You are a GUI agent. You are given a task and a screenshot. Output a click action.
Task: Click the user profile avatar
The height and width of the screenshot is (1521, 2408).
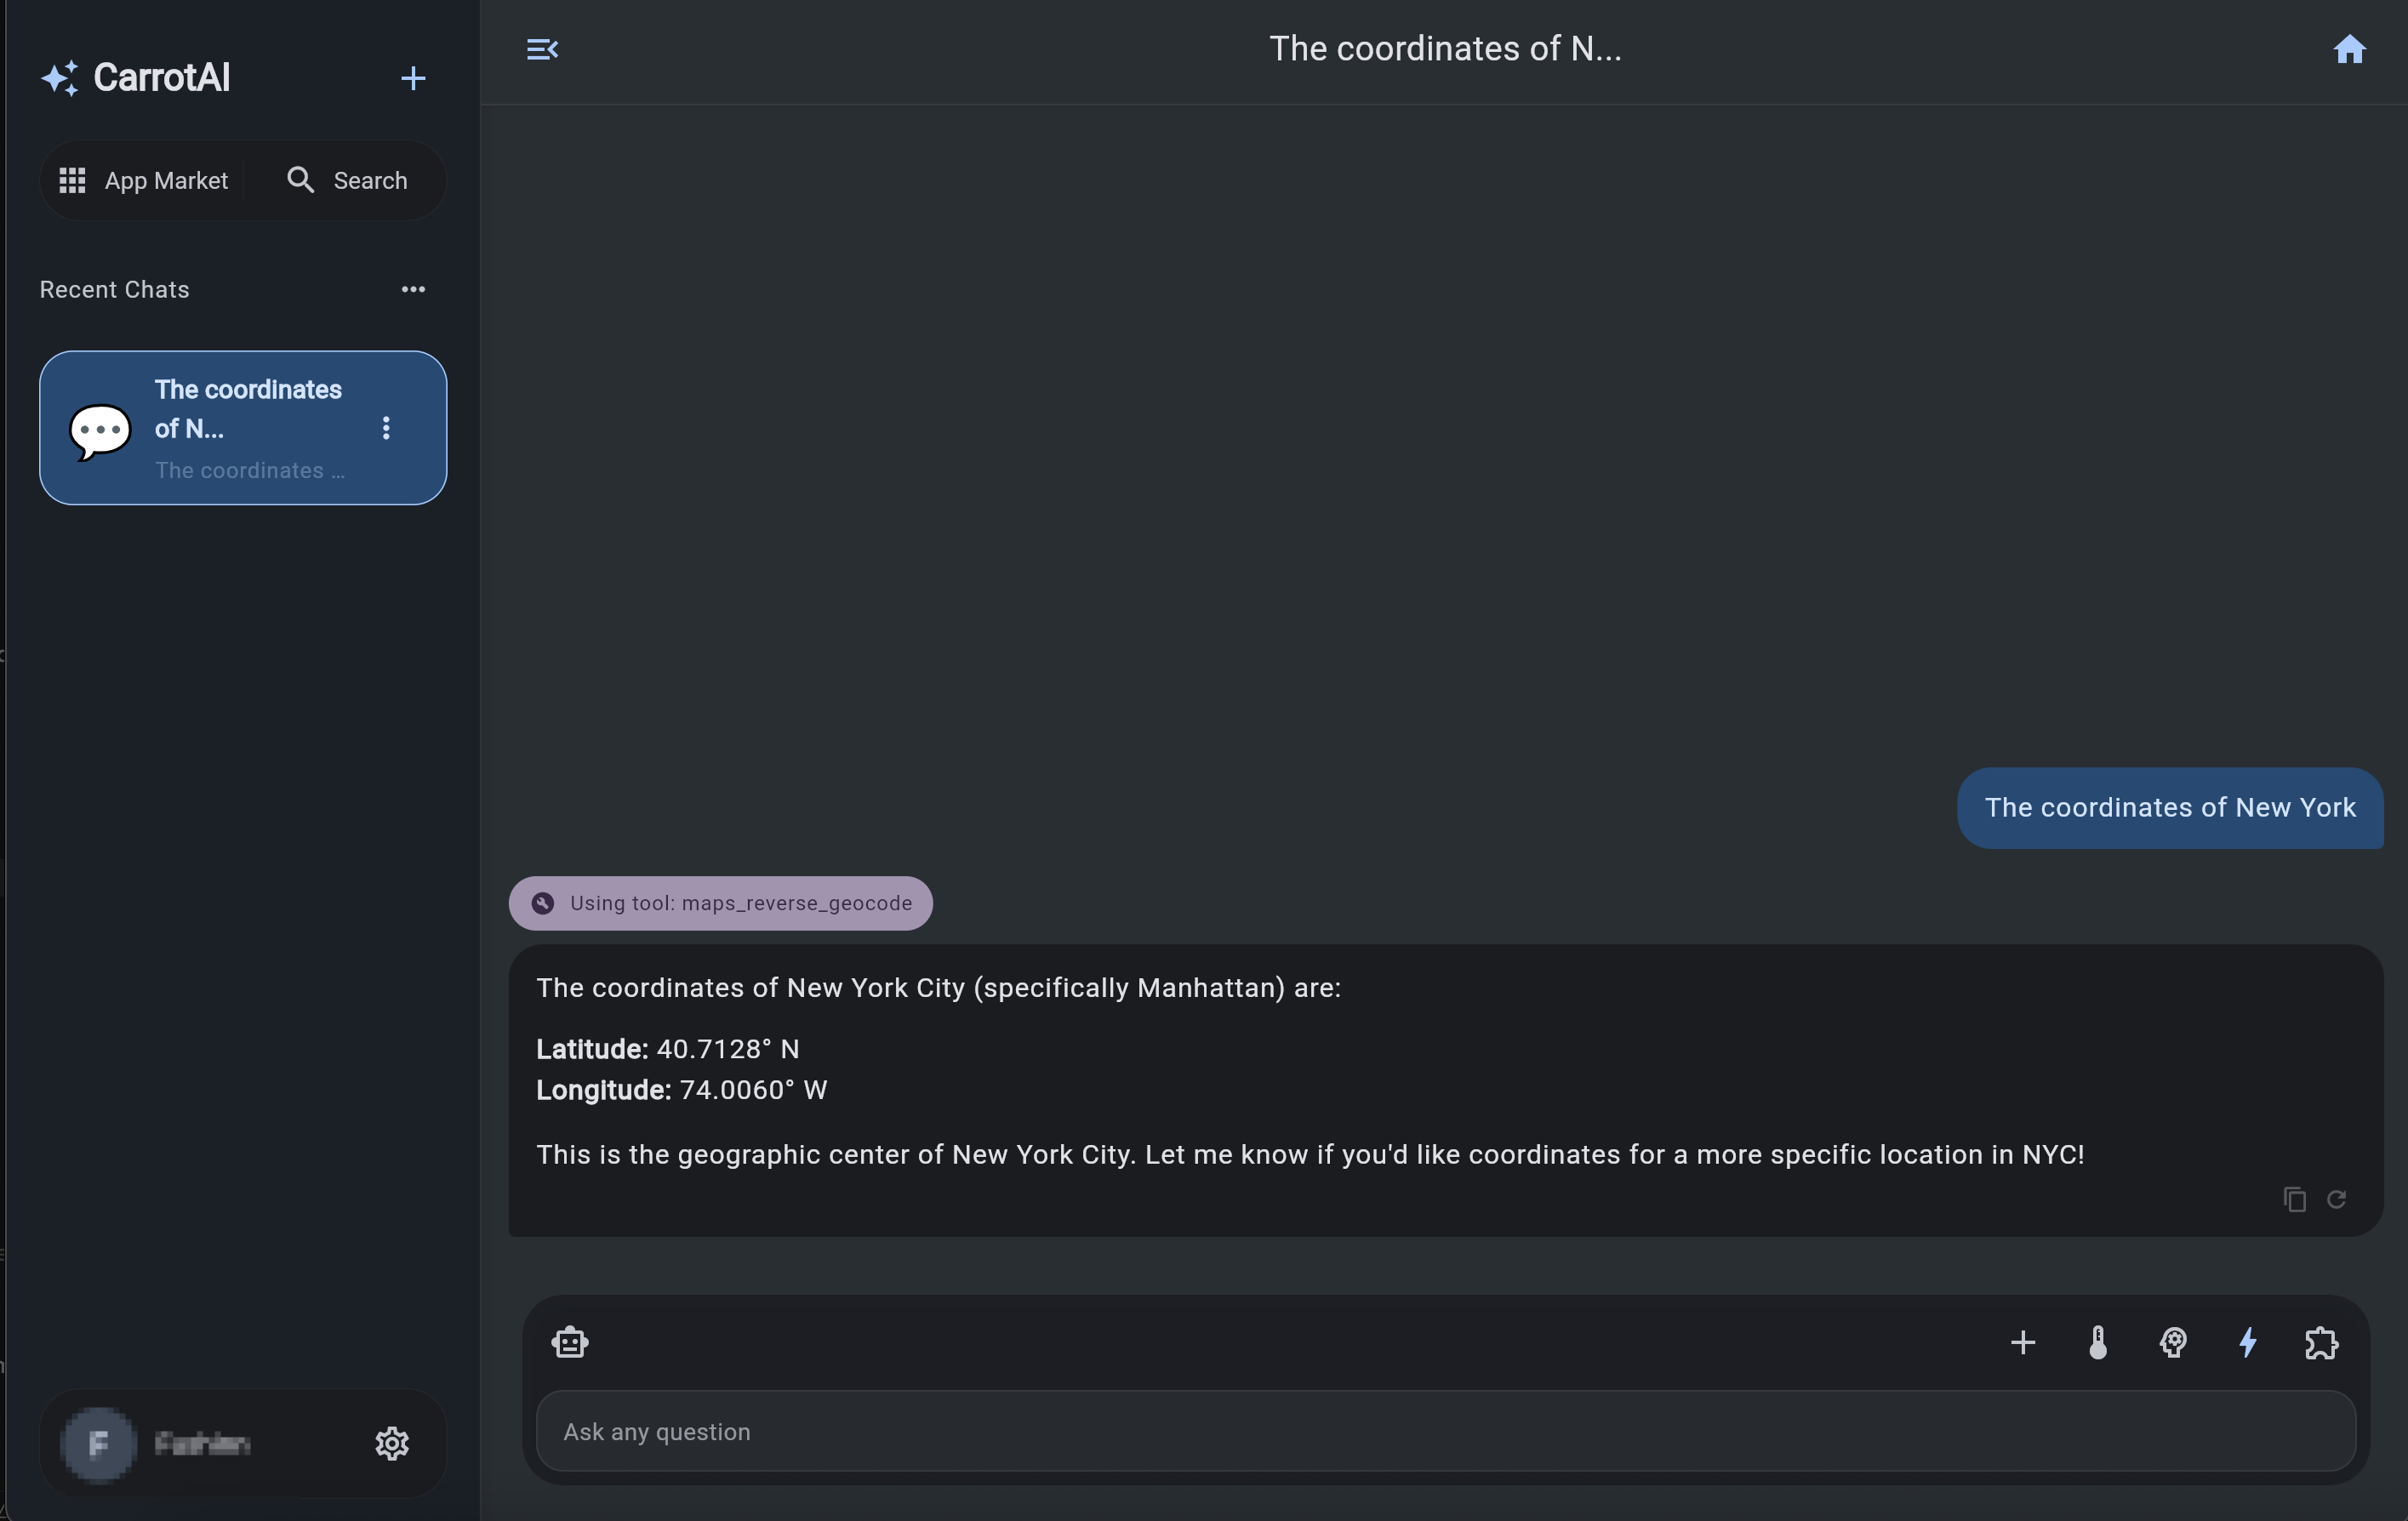[x=98, y=1443]
